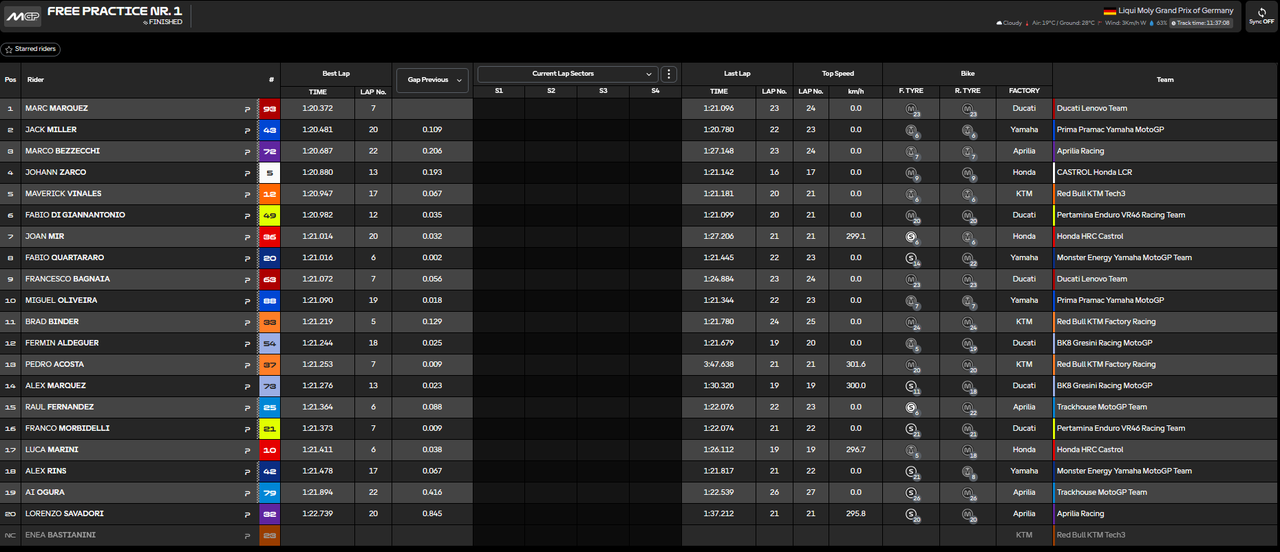Screen dimensions: 1280x552
Task: Click Brad Binder front tyre icon
Action: [911, 322]
